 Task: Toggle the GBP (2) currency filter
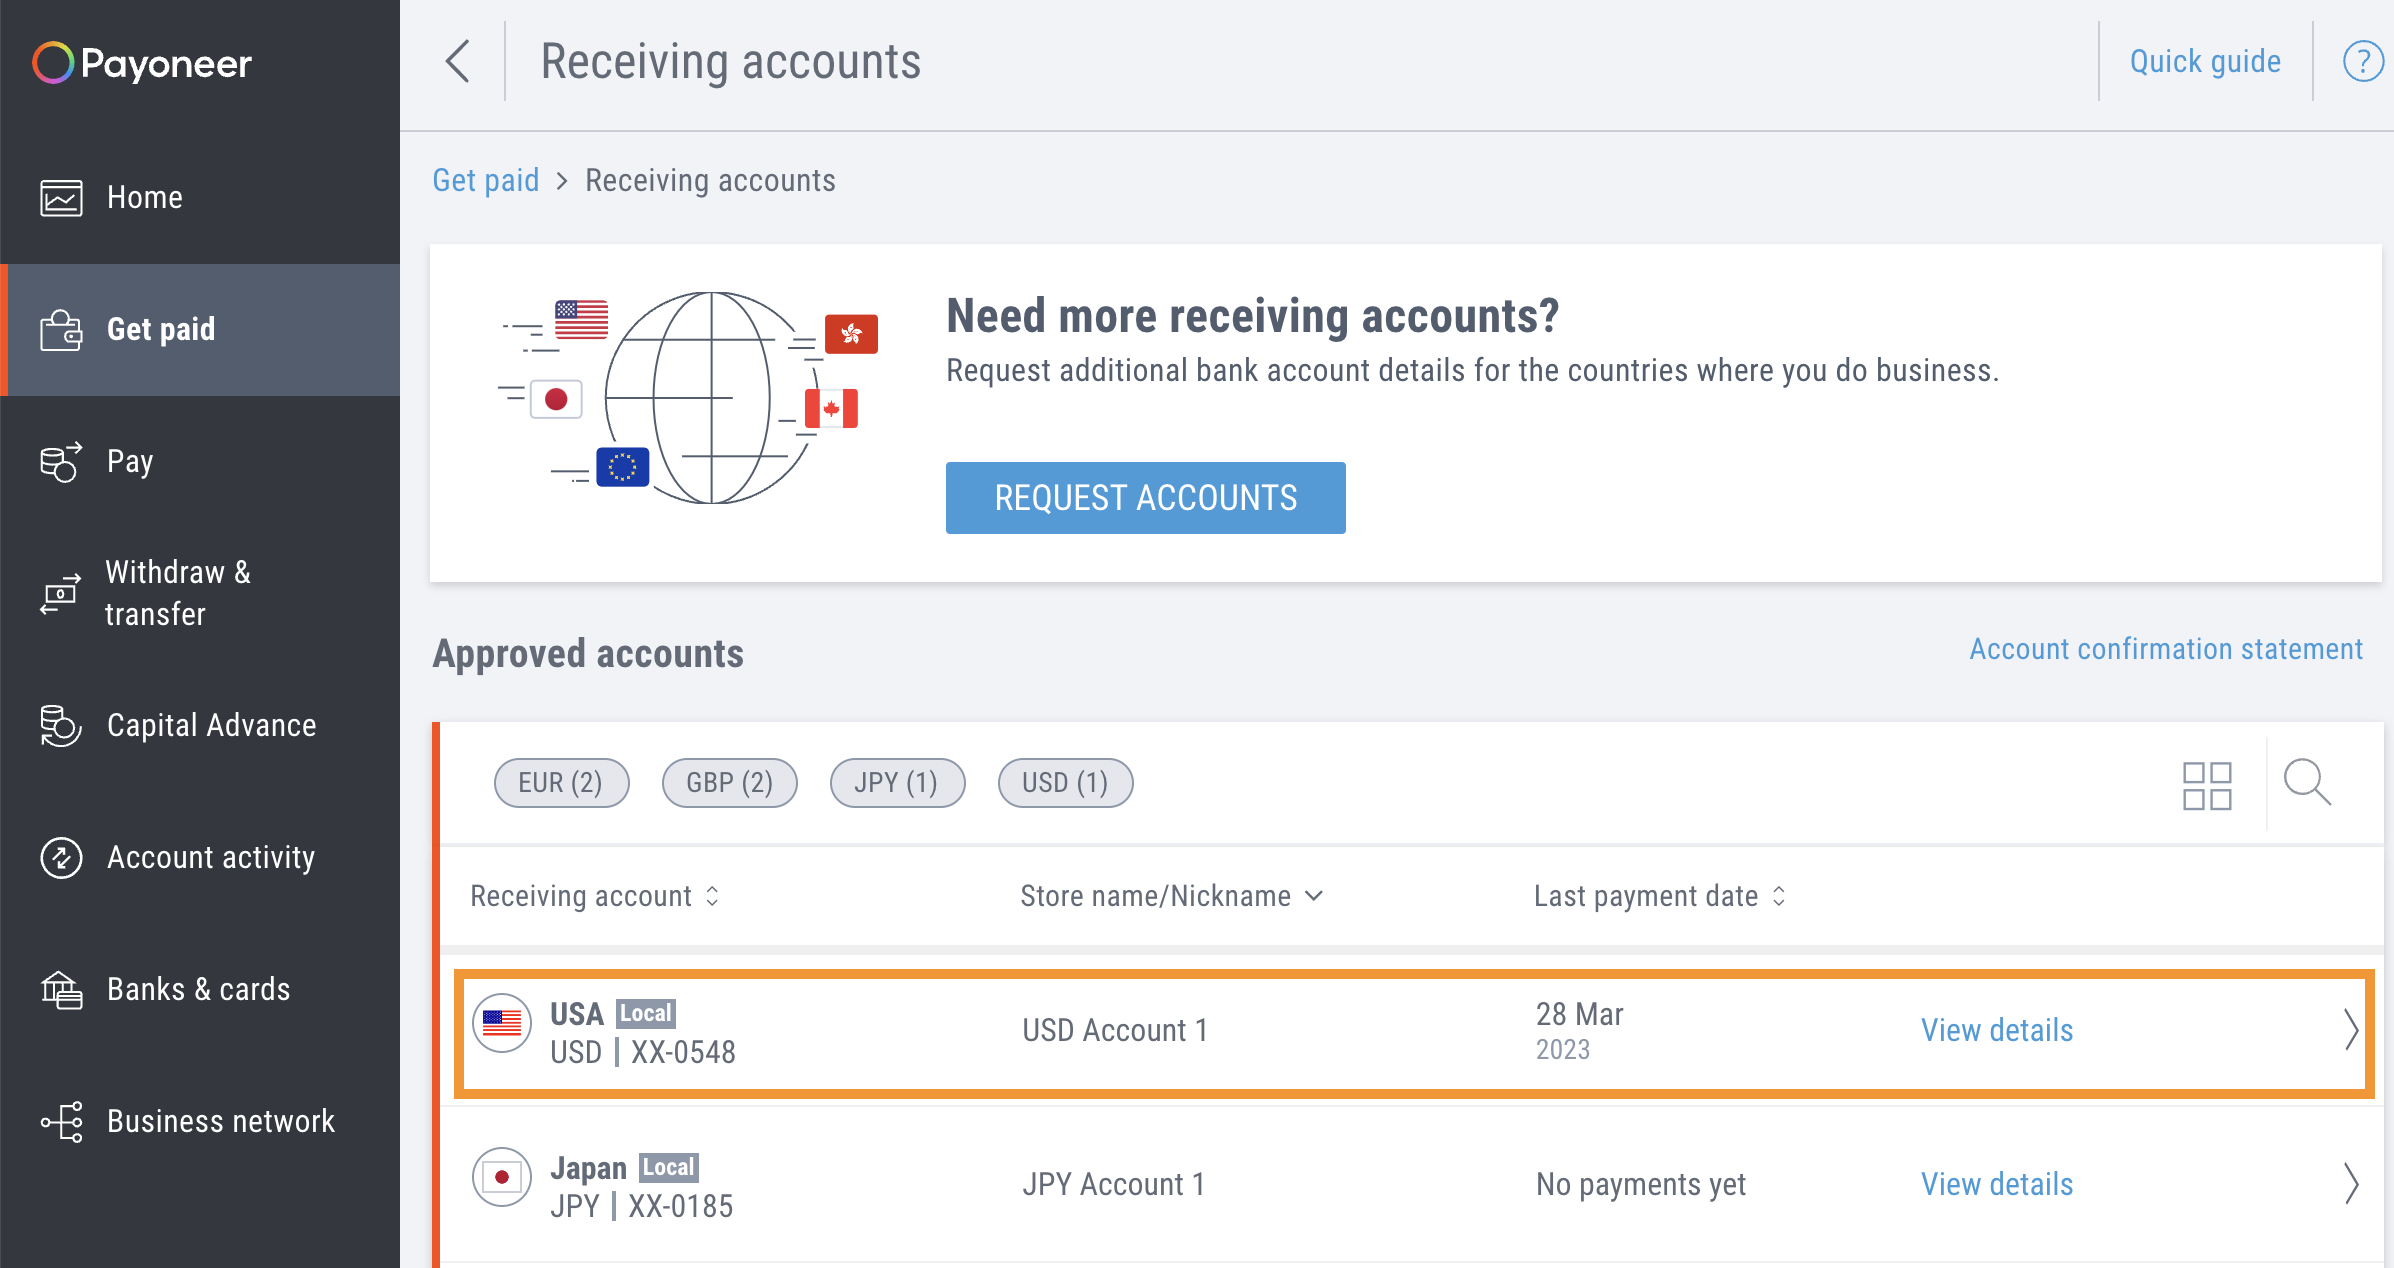click(x=729, y=783)
